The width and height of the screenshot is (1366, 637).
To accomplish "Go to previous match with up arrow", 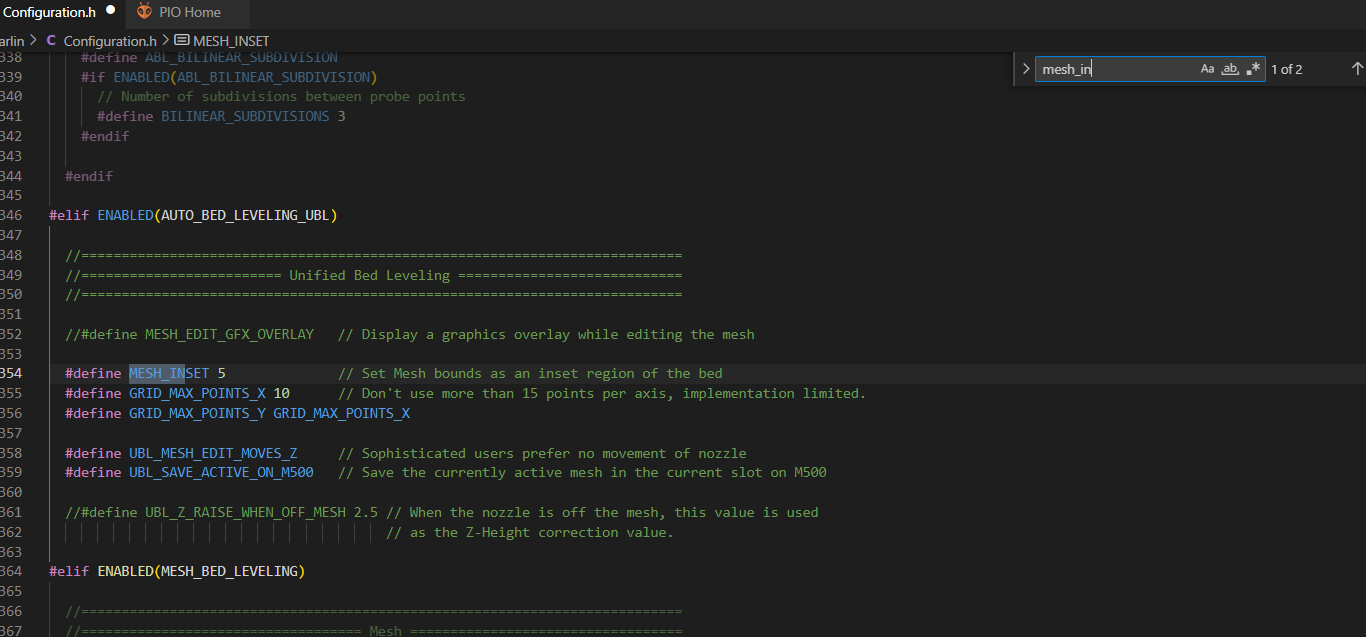I will click(x=1357, y=69).
